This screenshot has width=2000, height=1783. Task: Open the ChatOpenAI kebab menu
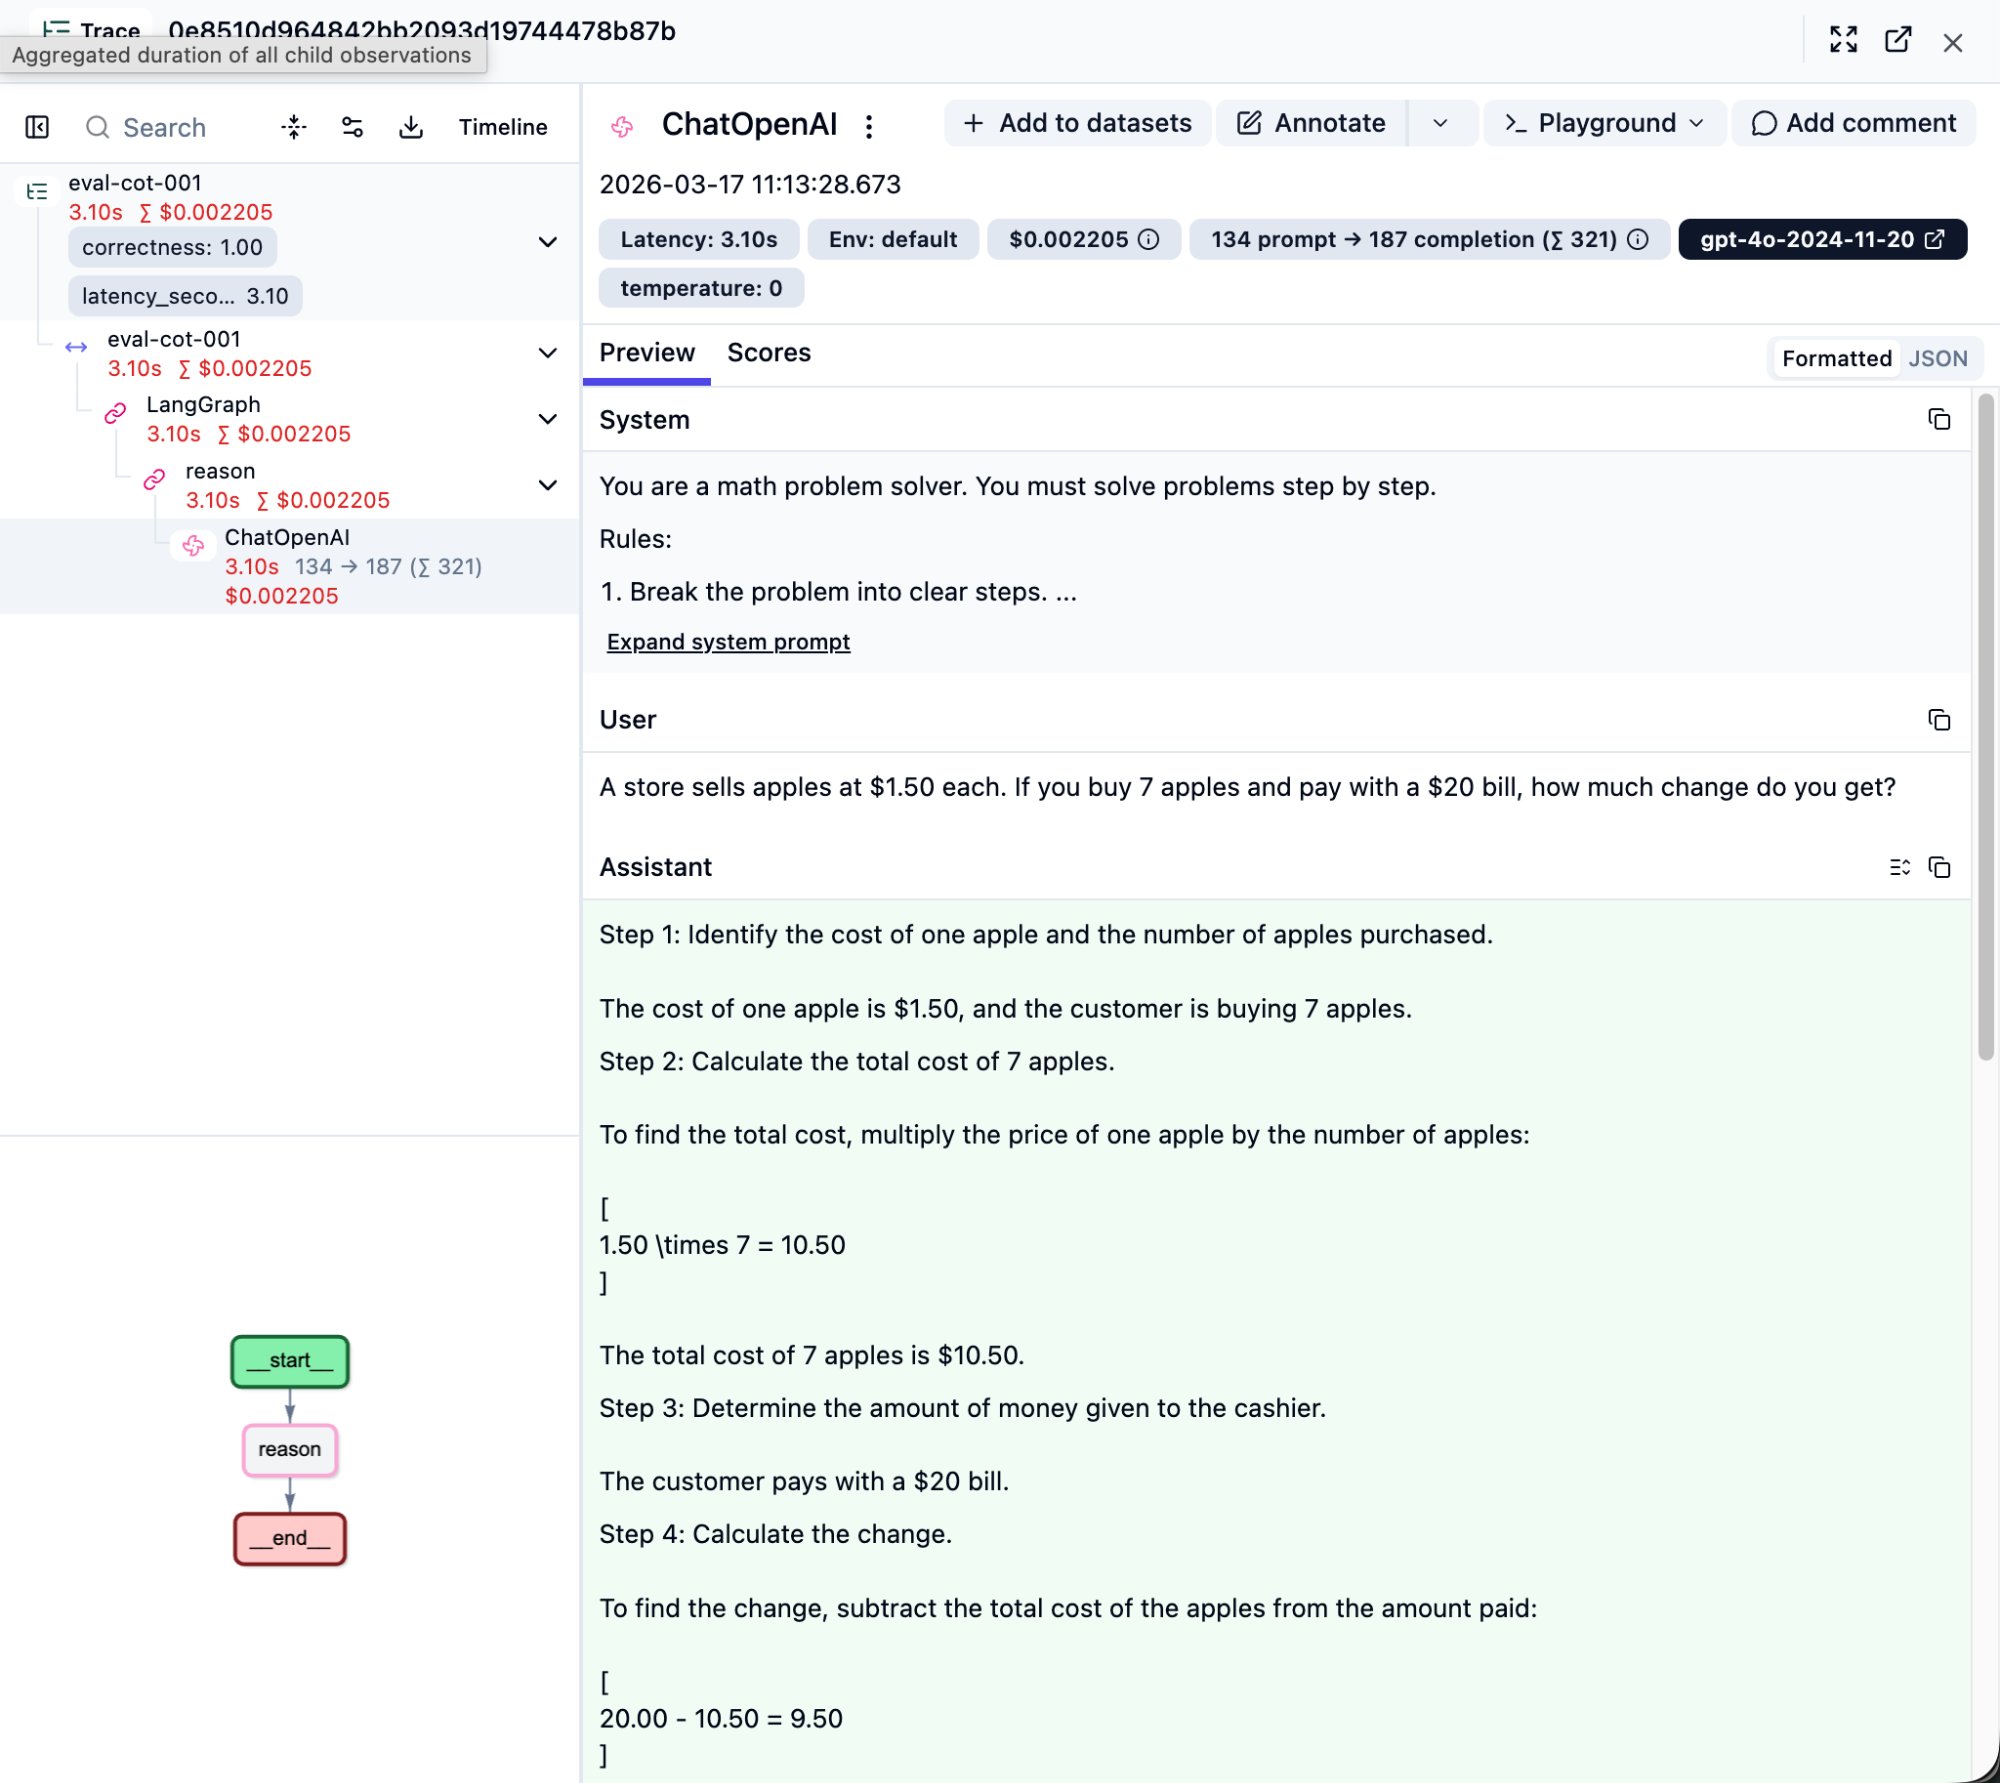[868, 126]
